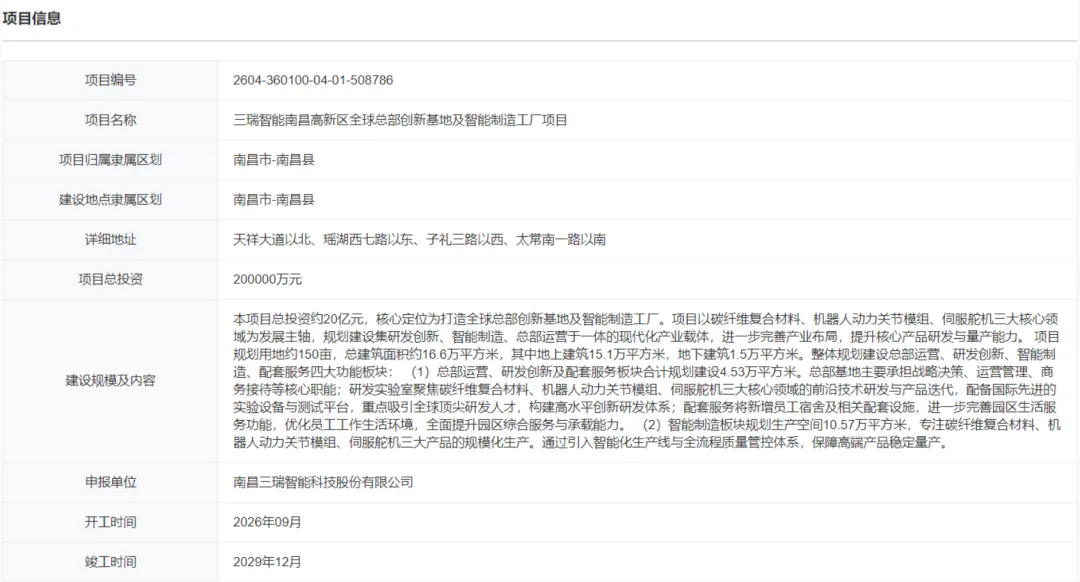This screenshot has height=582, width=1080.
Task: Click completion date 2029年12月
Action: coord(267,562)
